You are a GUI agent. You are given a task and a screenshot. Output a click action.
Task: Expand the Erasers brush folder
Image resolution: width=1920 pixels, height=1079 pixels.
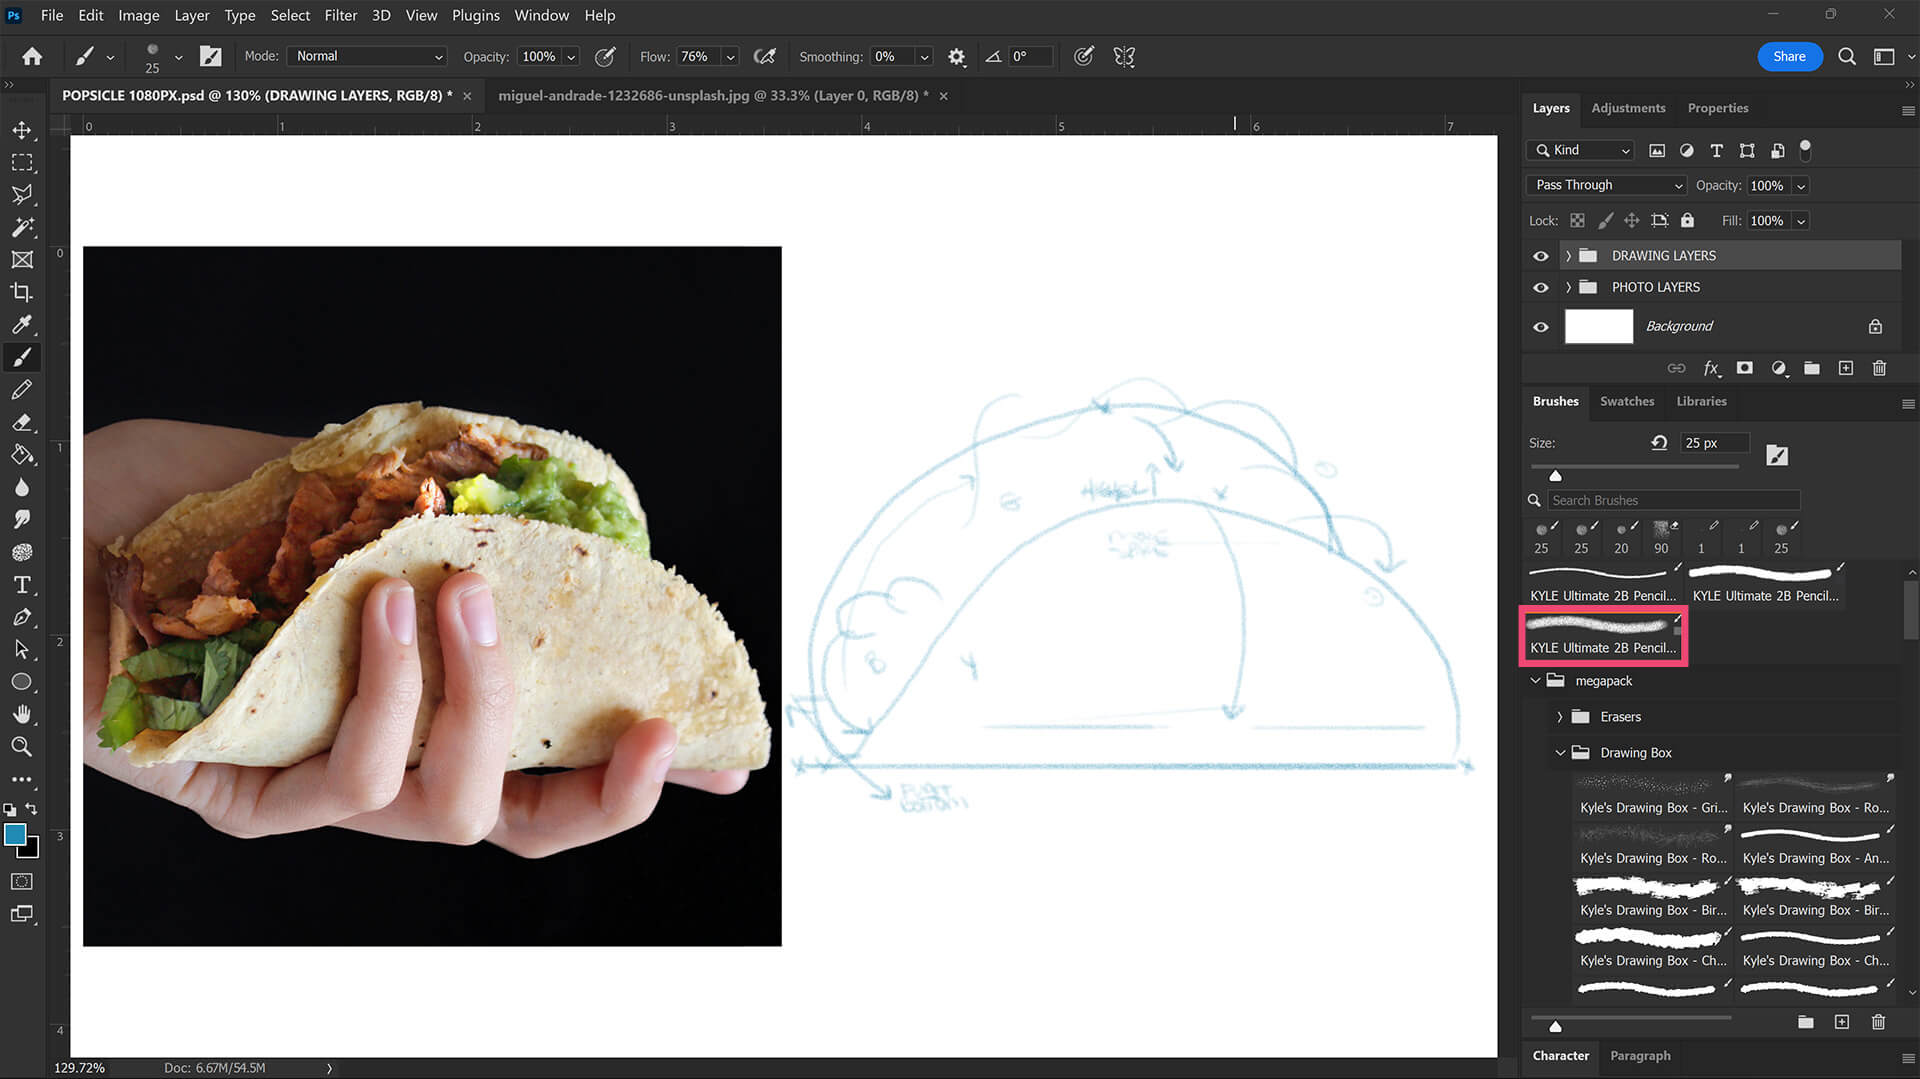[x=1559, y=717]
